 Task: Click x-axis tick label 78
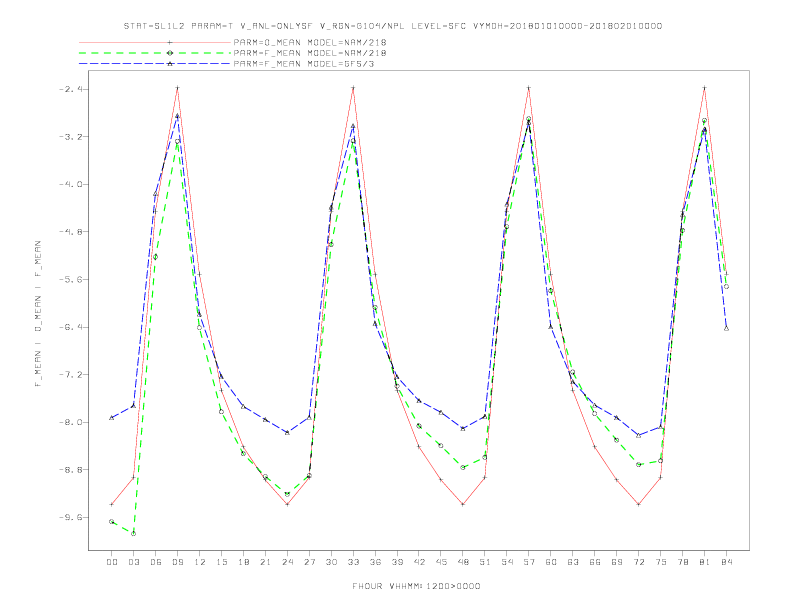coord(683,562)
